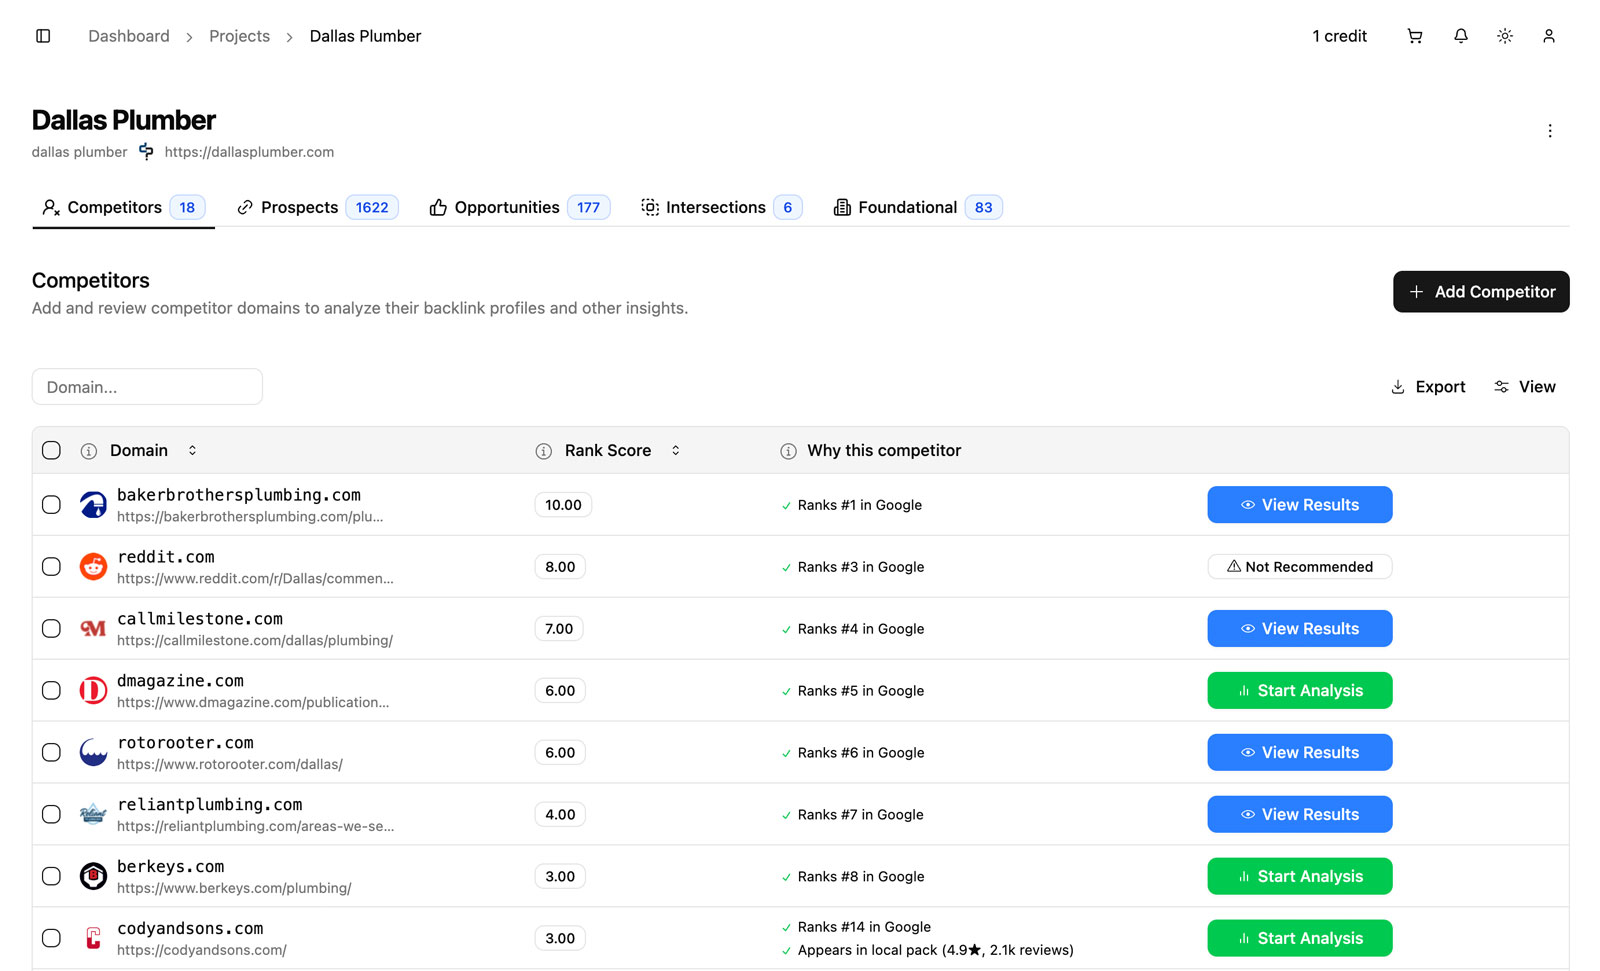Switch theme with the sun icon
1600x971 pixels.
1504,36
